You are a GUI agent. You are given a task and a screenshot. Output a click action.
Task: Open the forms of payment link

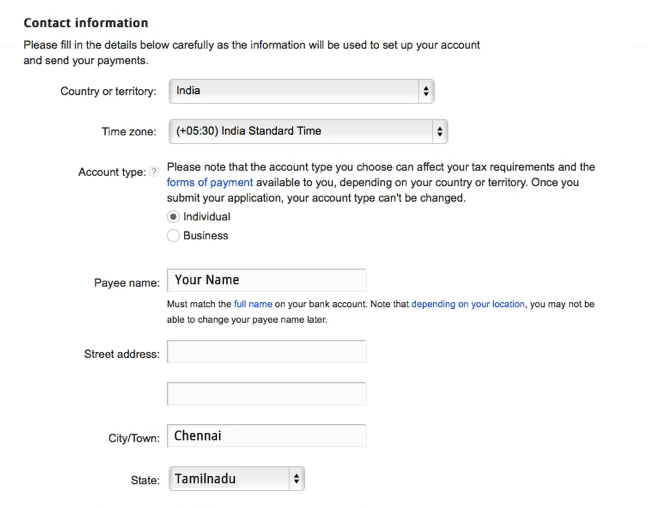(x=209, y=183)
